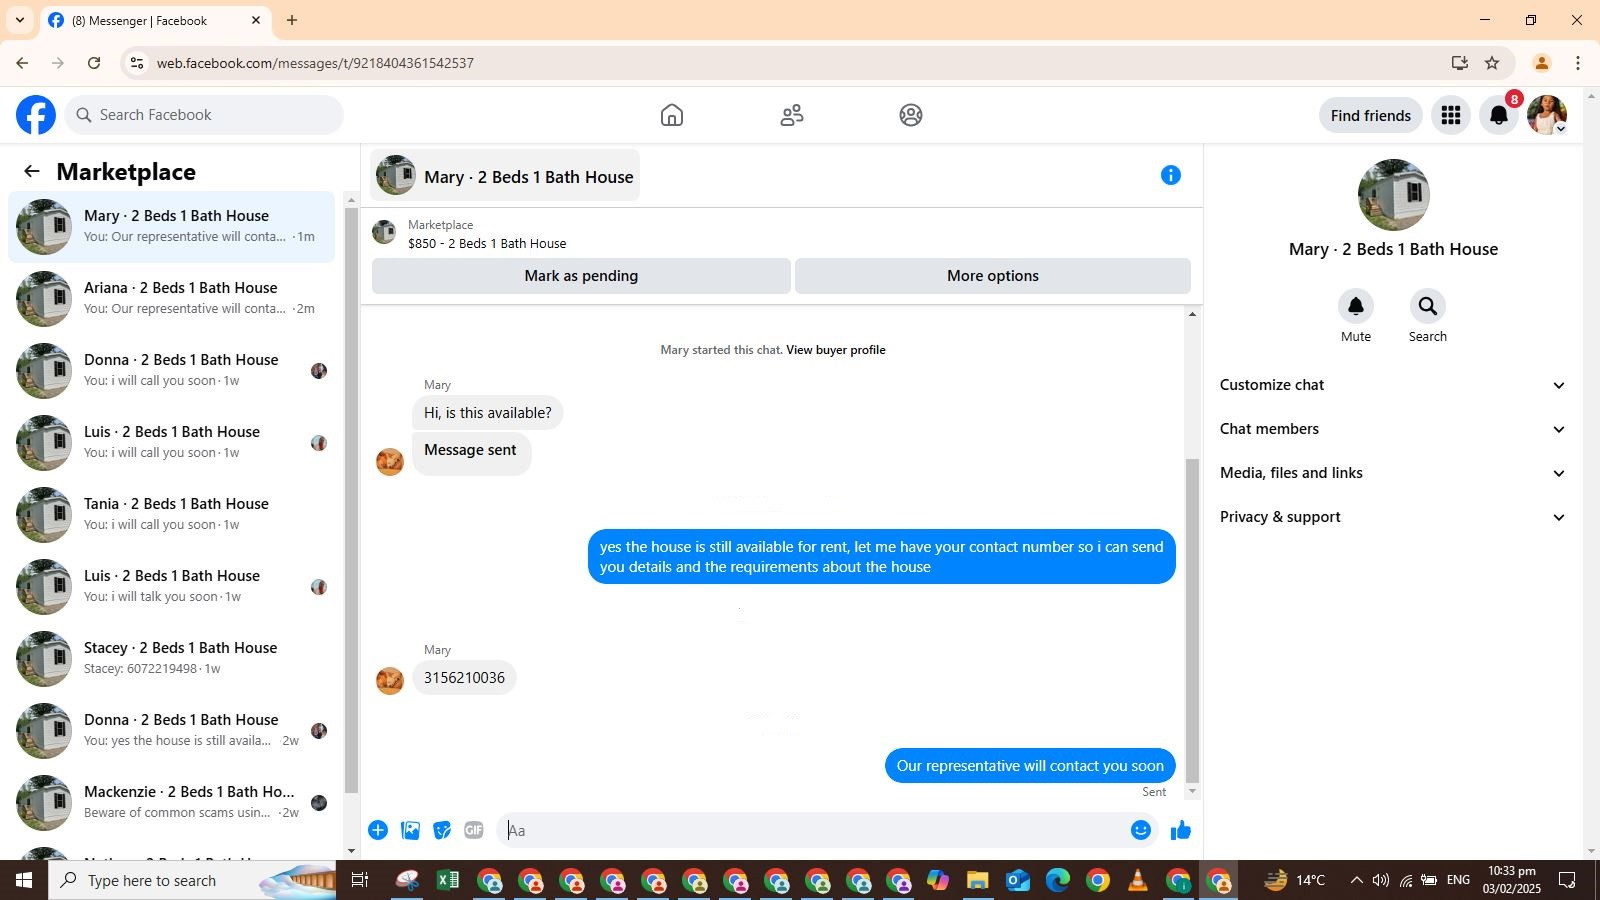Screen dimensions: 1600x900
Task: Open the account profile picture menu
Action: (x=1547, y=115)
